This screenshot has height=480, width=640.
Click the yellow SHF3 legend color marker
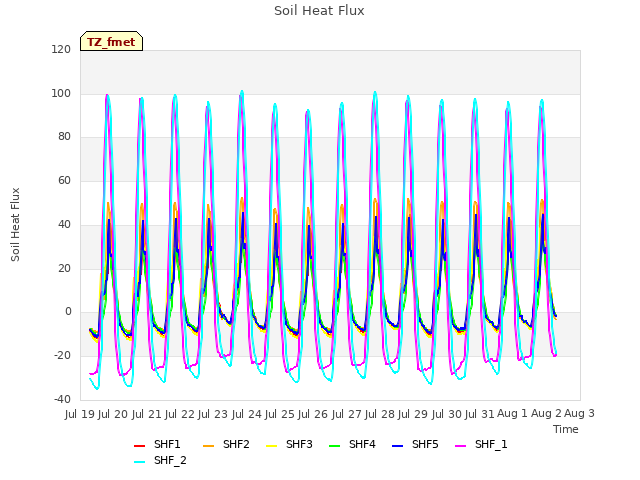click(271, 445)
